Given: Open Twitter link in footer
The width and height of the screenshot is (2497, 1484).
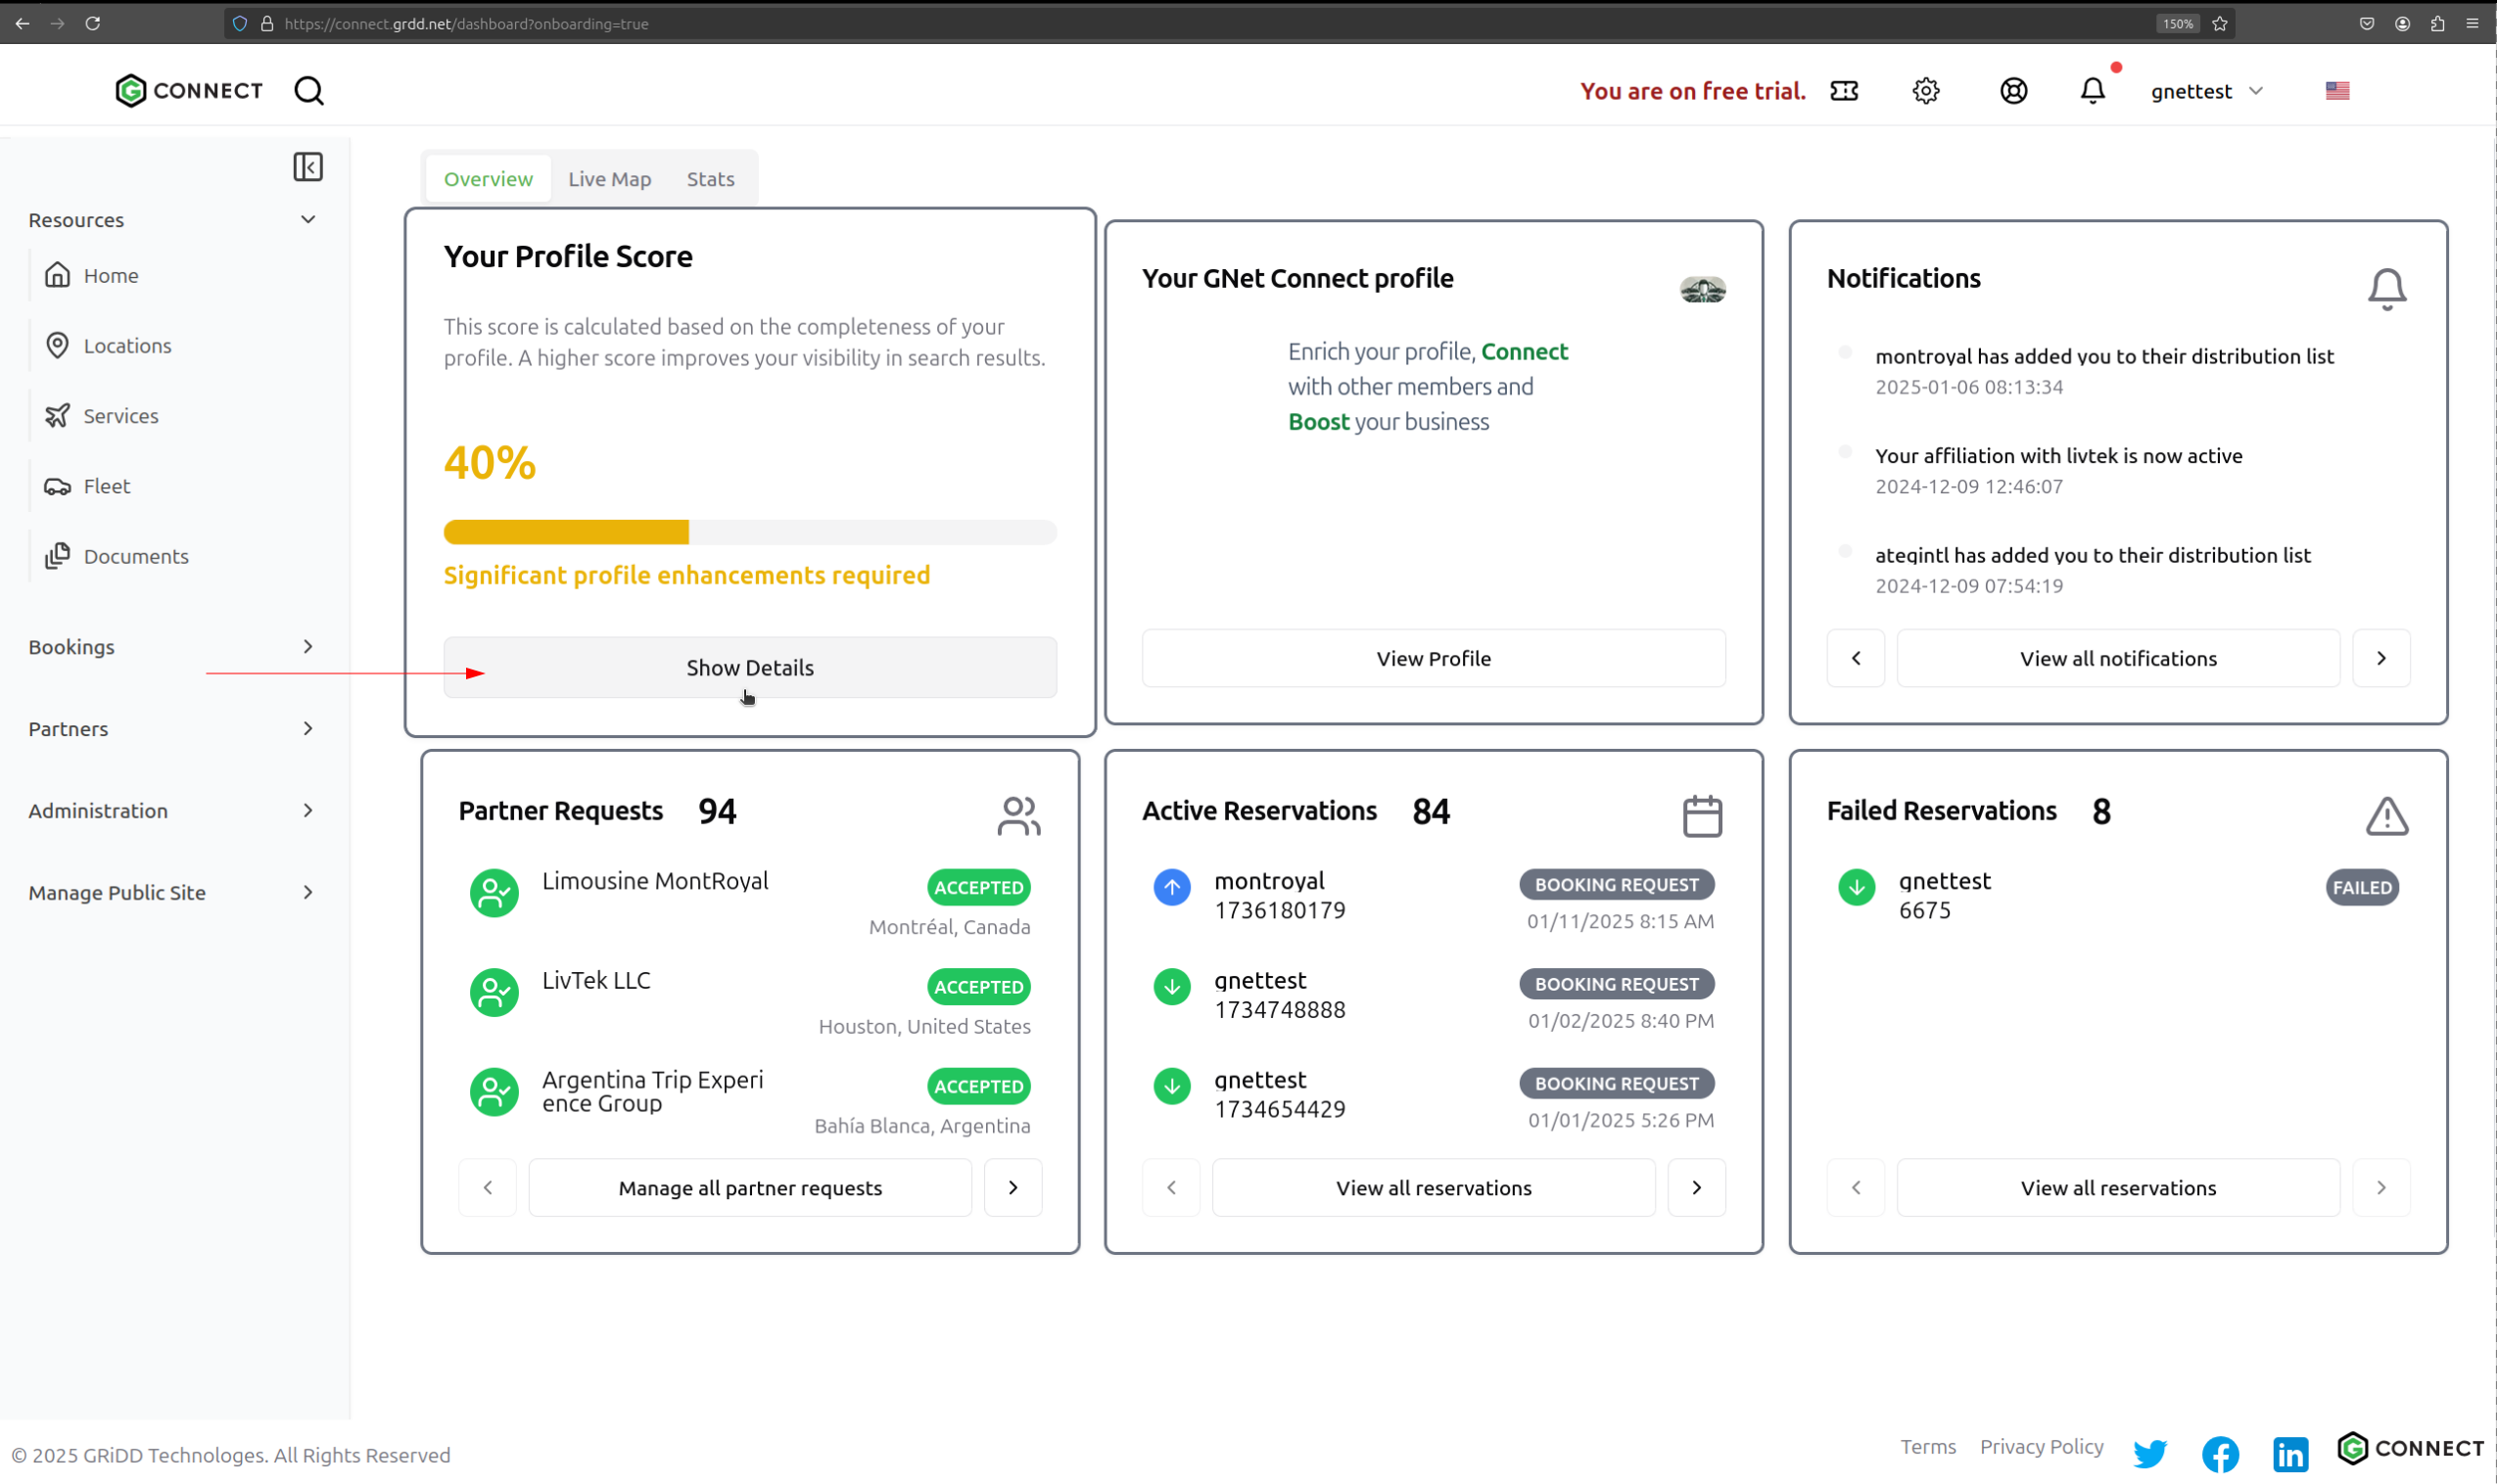Looking at the screenshot, I should click(2149, 1453).
